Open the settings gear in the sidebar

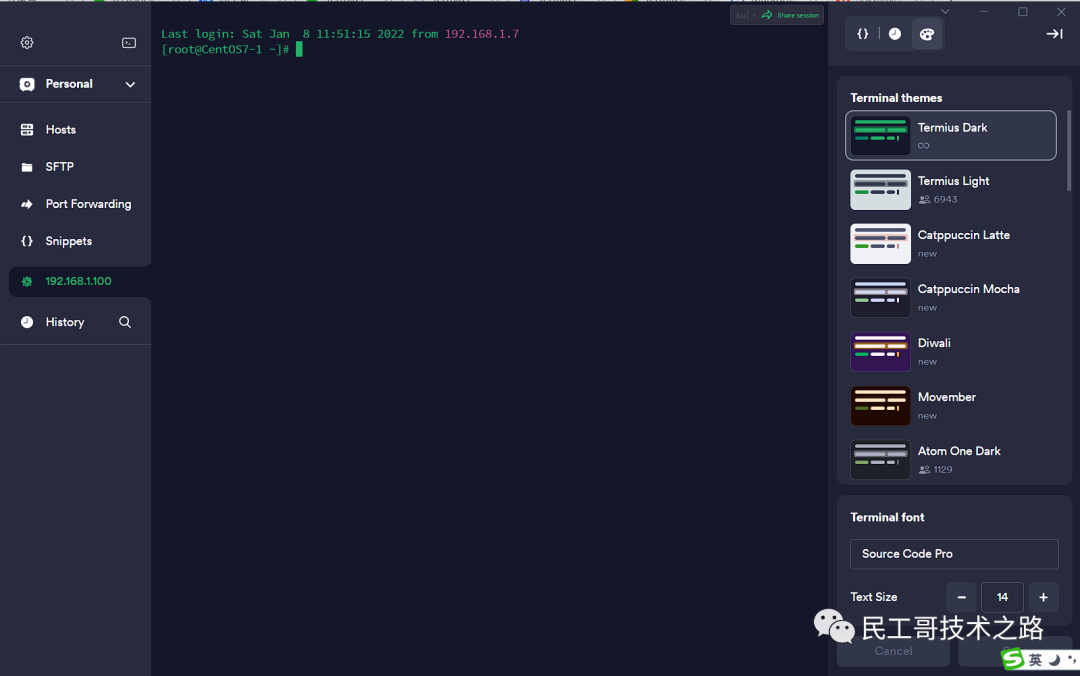pos(27,43)
